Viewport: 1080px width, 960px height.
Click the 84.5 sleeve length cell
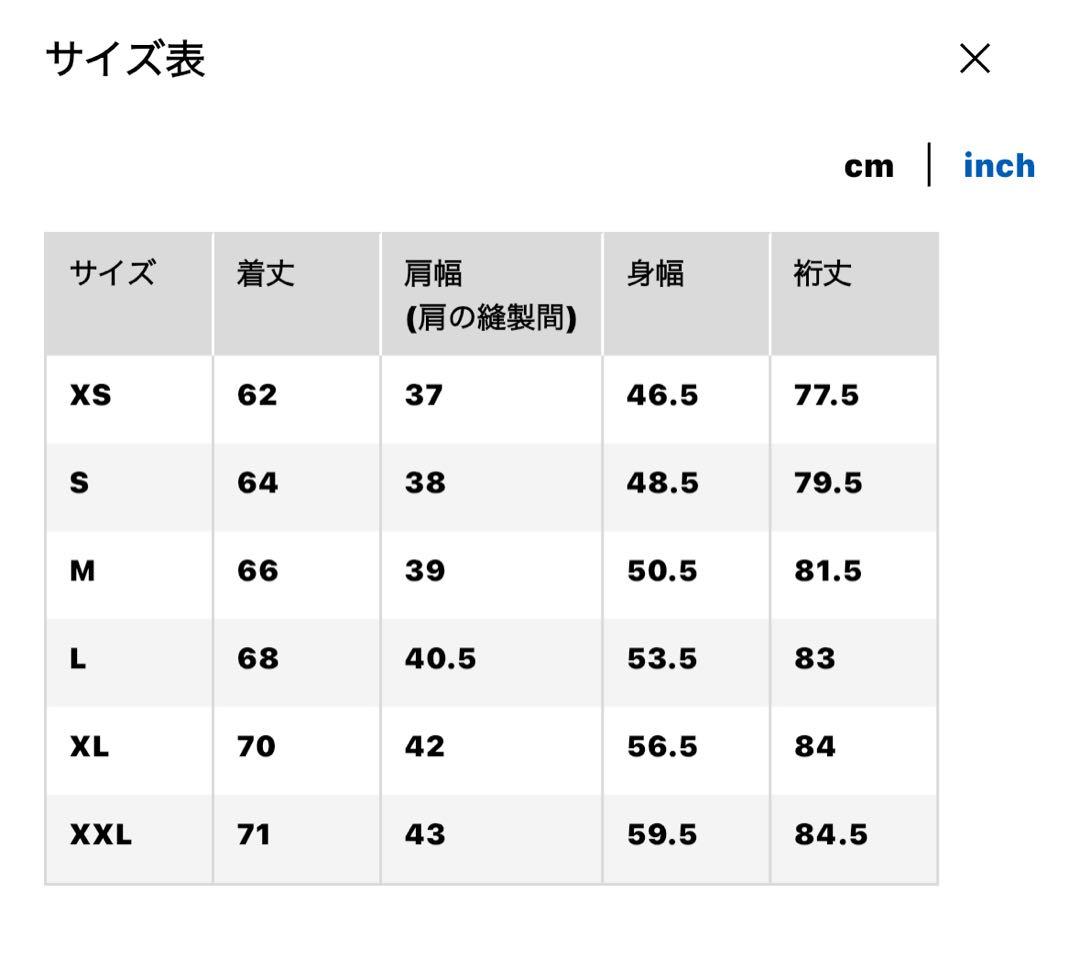[830, 835]
